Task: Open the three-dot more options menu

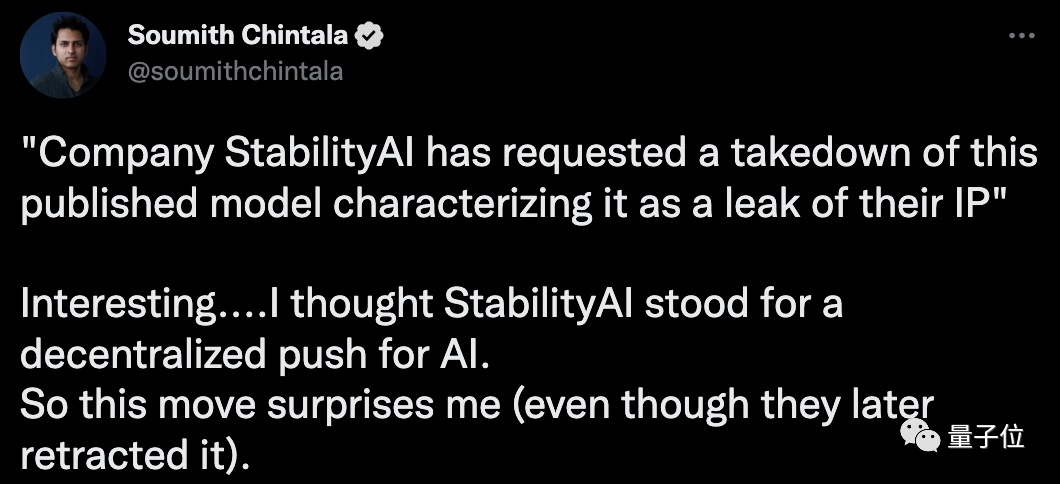Action: click(1020, 36)
